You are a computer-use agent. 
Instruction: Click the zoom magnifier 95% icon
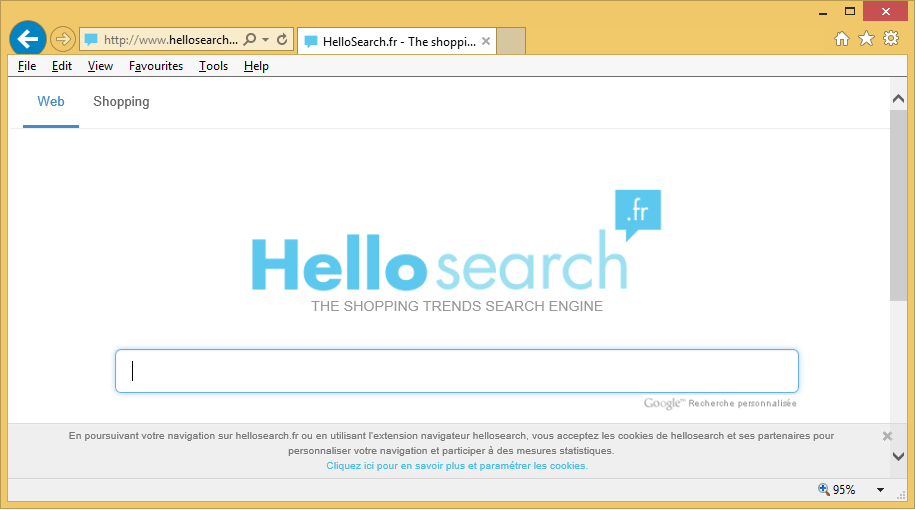pos(823,489)
